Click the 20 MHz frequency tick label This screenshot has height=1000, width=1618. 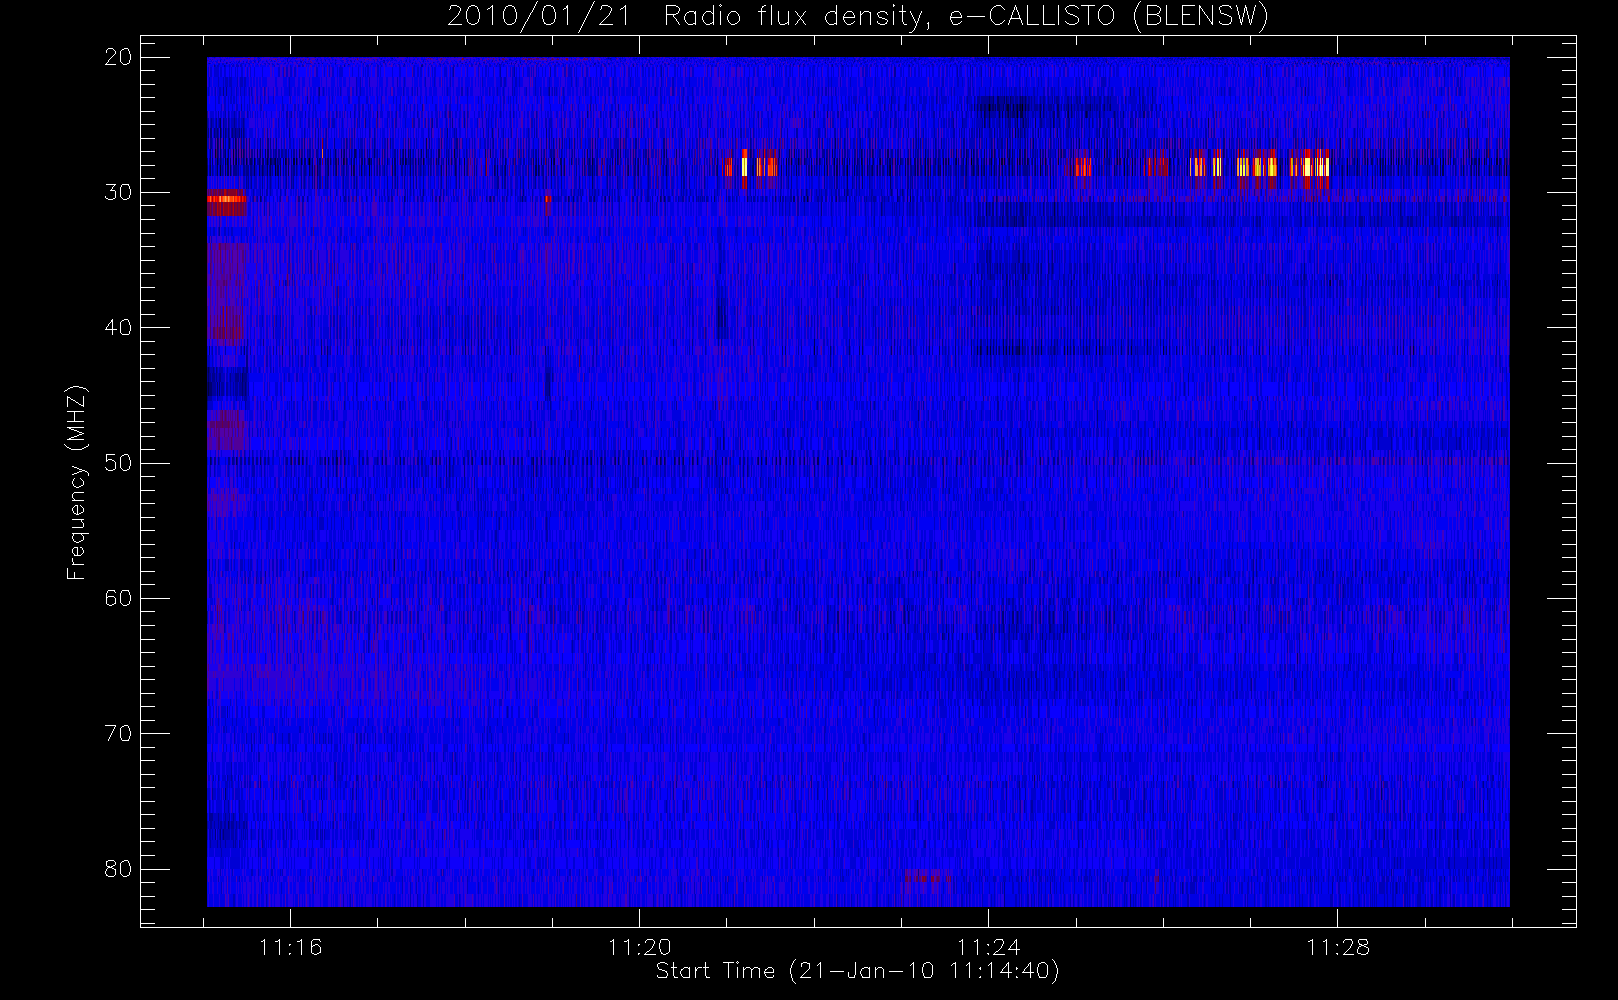[118, 57]
